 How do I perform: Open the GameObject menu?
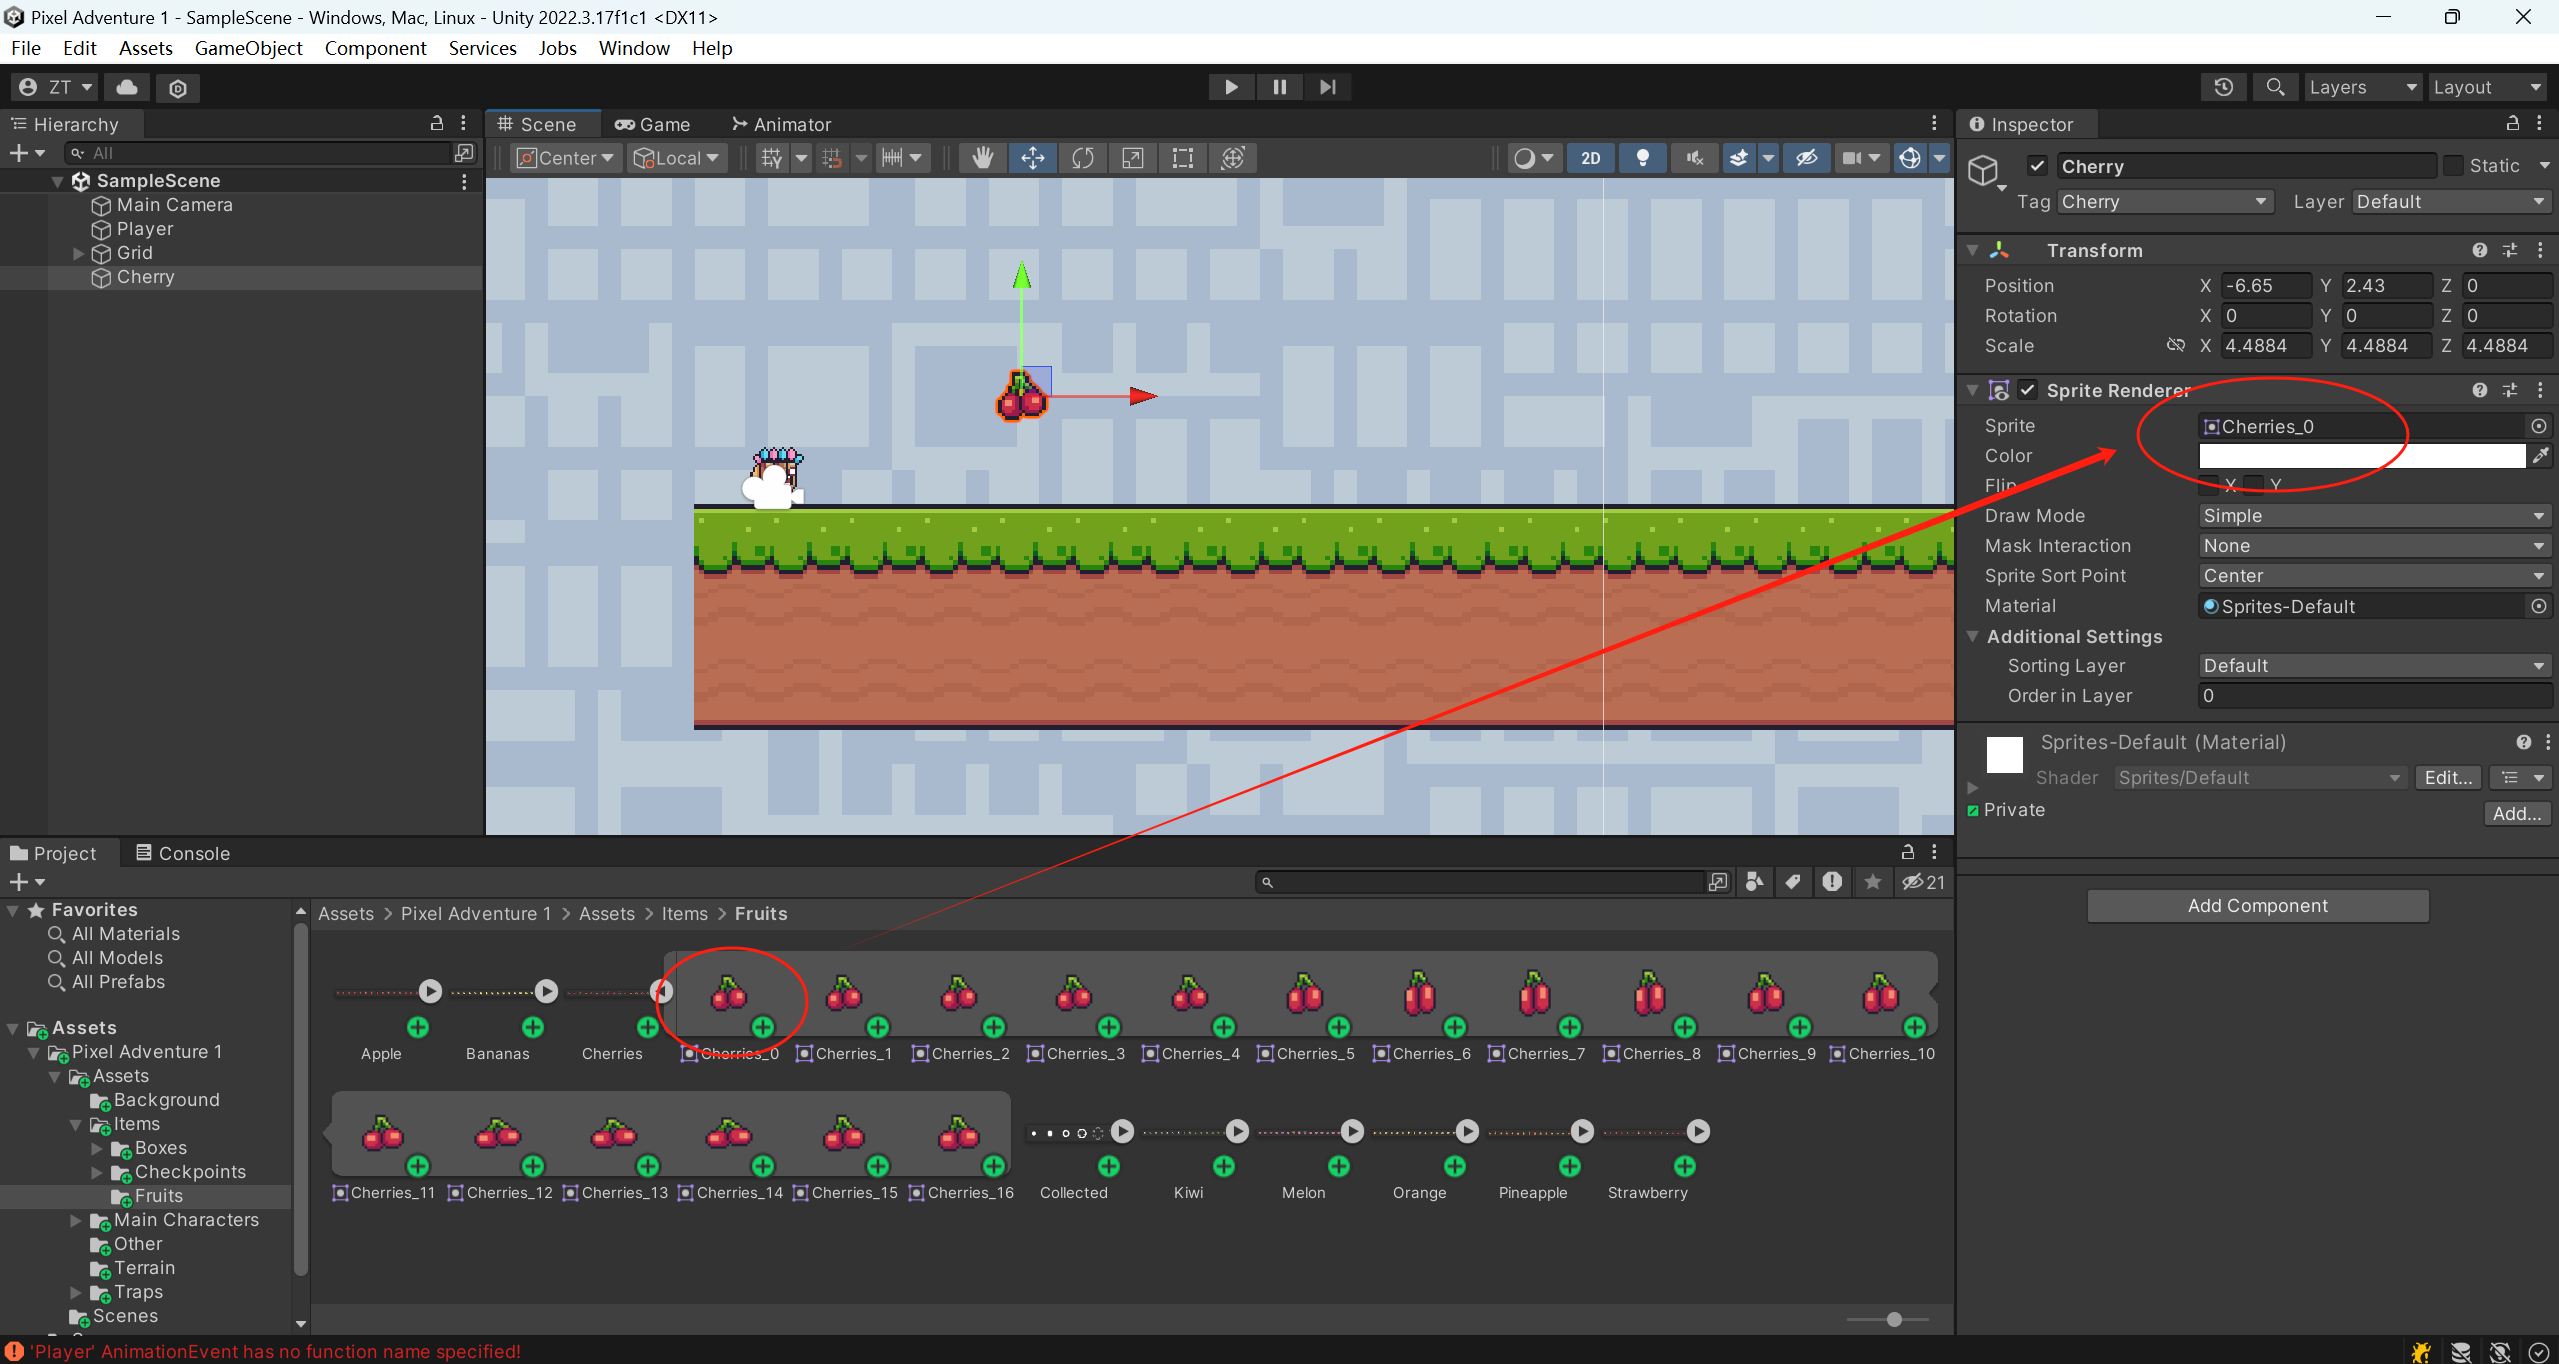pos(248,48)
